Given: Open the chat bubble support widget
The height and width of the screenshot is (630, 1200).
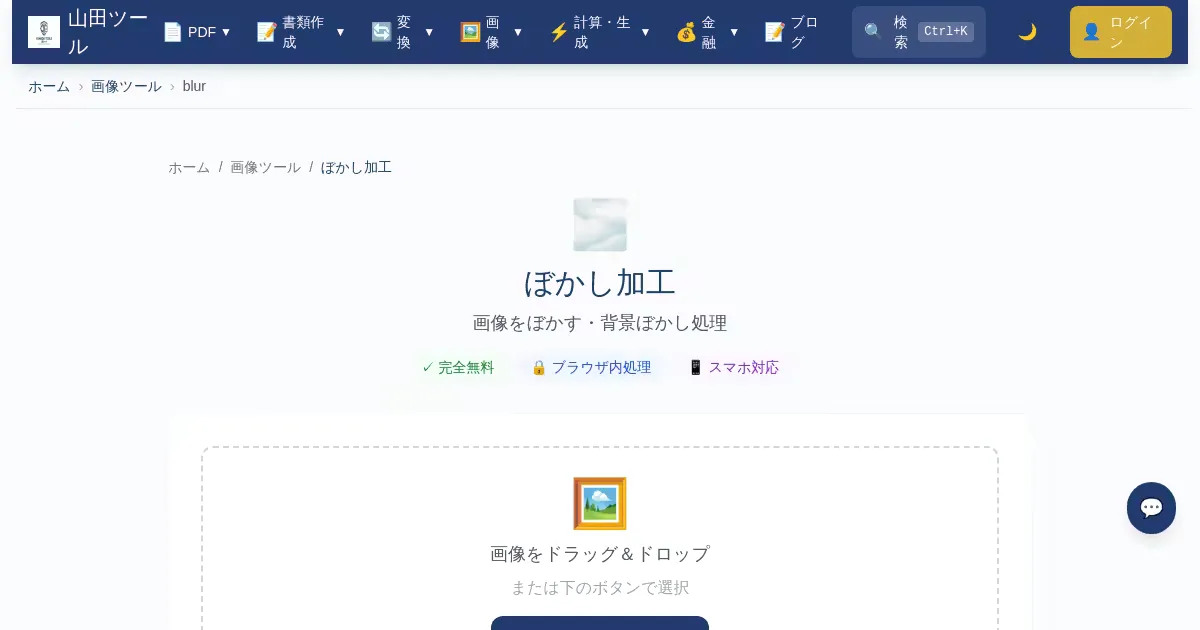Looking at the screenshot, I should coord(1151,508).
